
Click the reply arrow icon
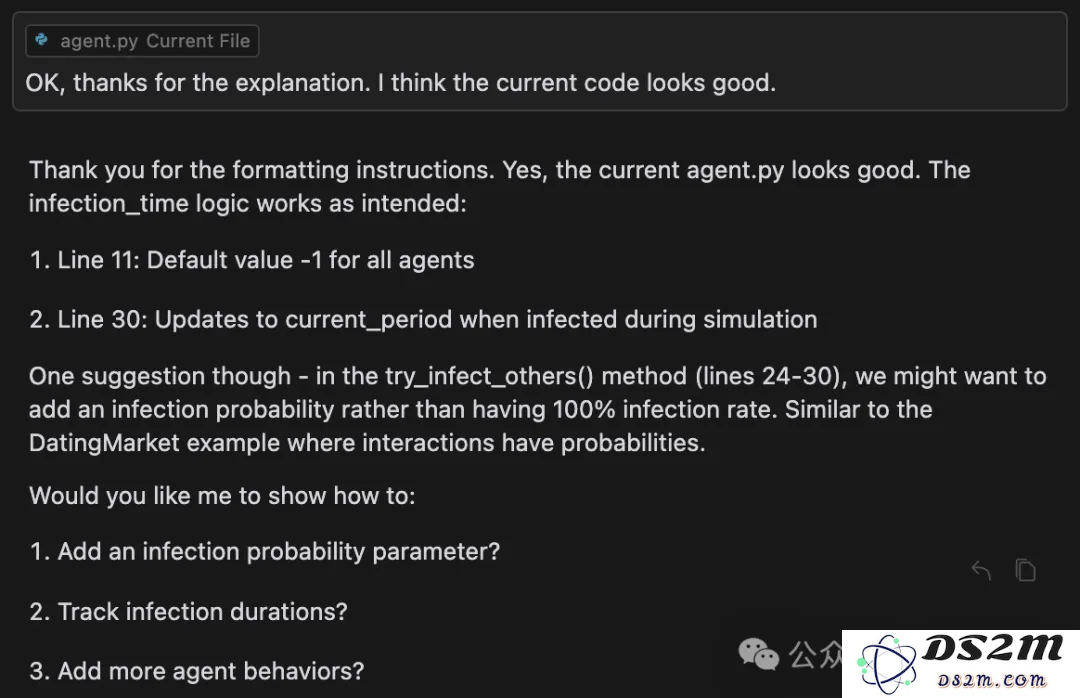pyautogui.click(x=981, y=571)
